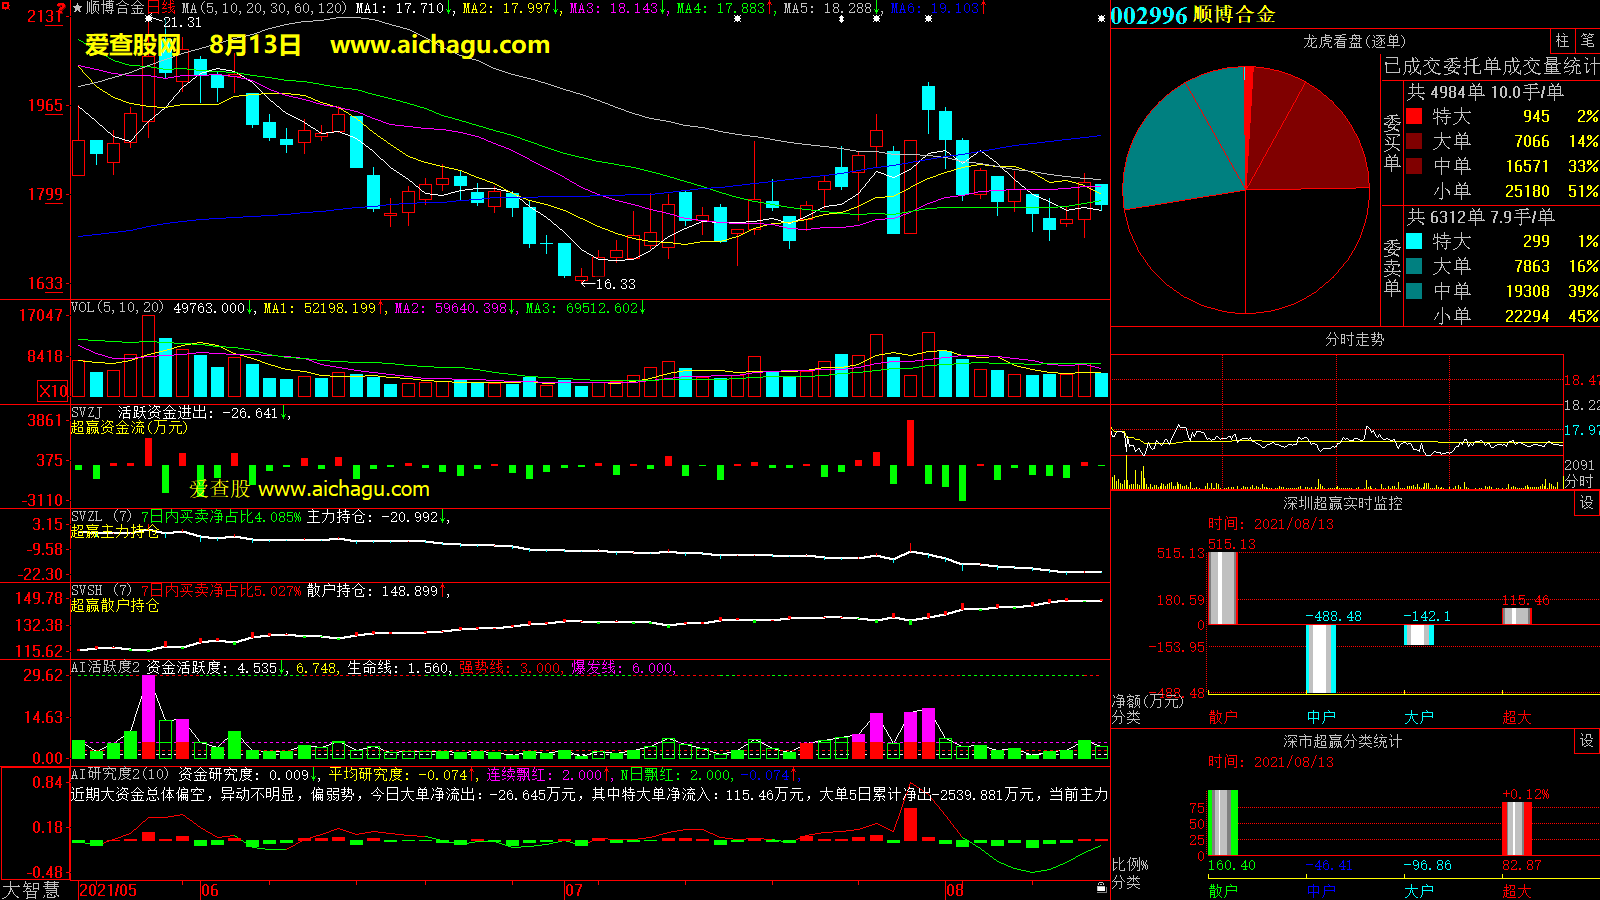1600x900 pixels.
Task: Click the 大智慧 logo at bottom-left
Action: pyautogui.click(x=31, y=889)
